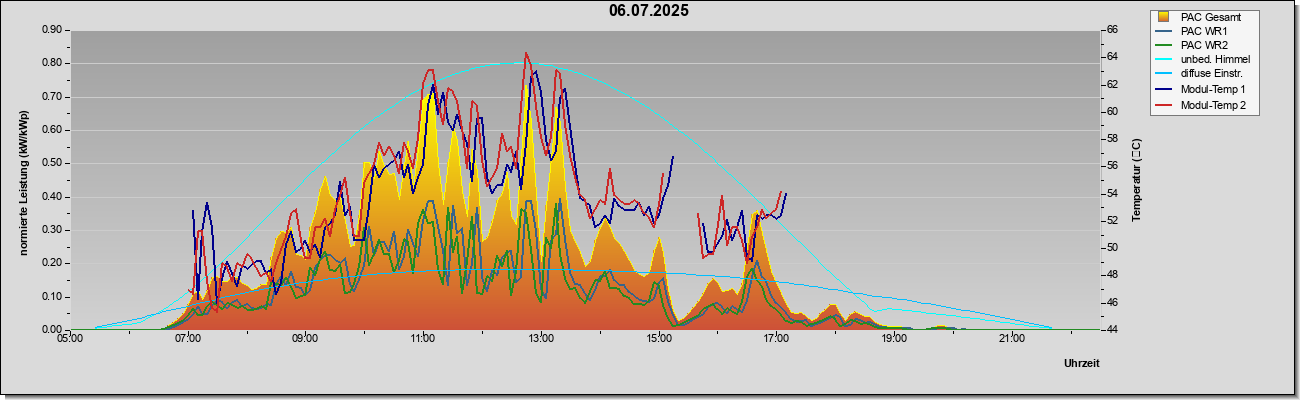Click the PAC Gesamt orange legend swatch

point(1165,17)
